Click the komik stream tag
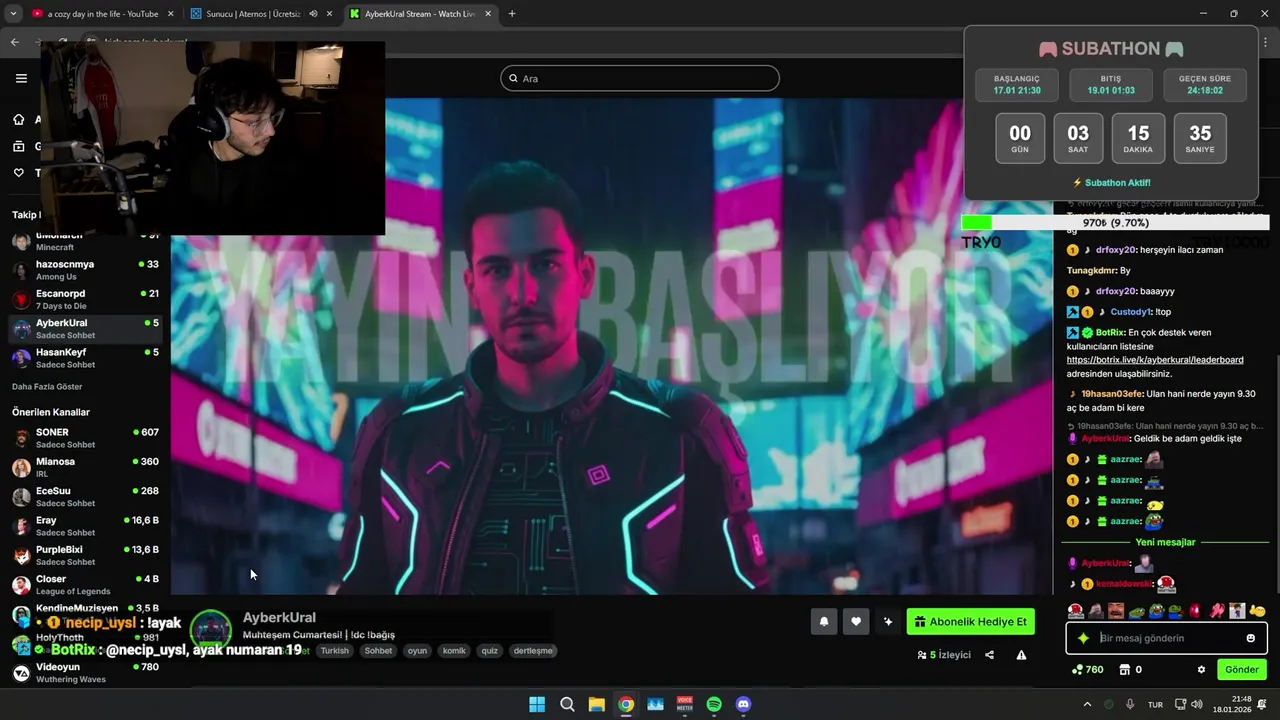 pyautogui.click(x=454, y=651)
